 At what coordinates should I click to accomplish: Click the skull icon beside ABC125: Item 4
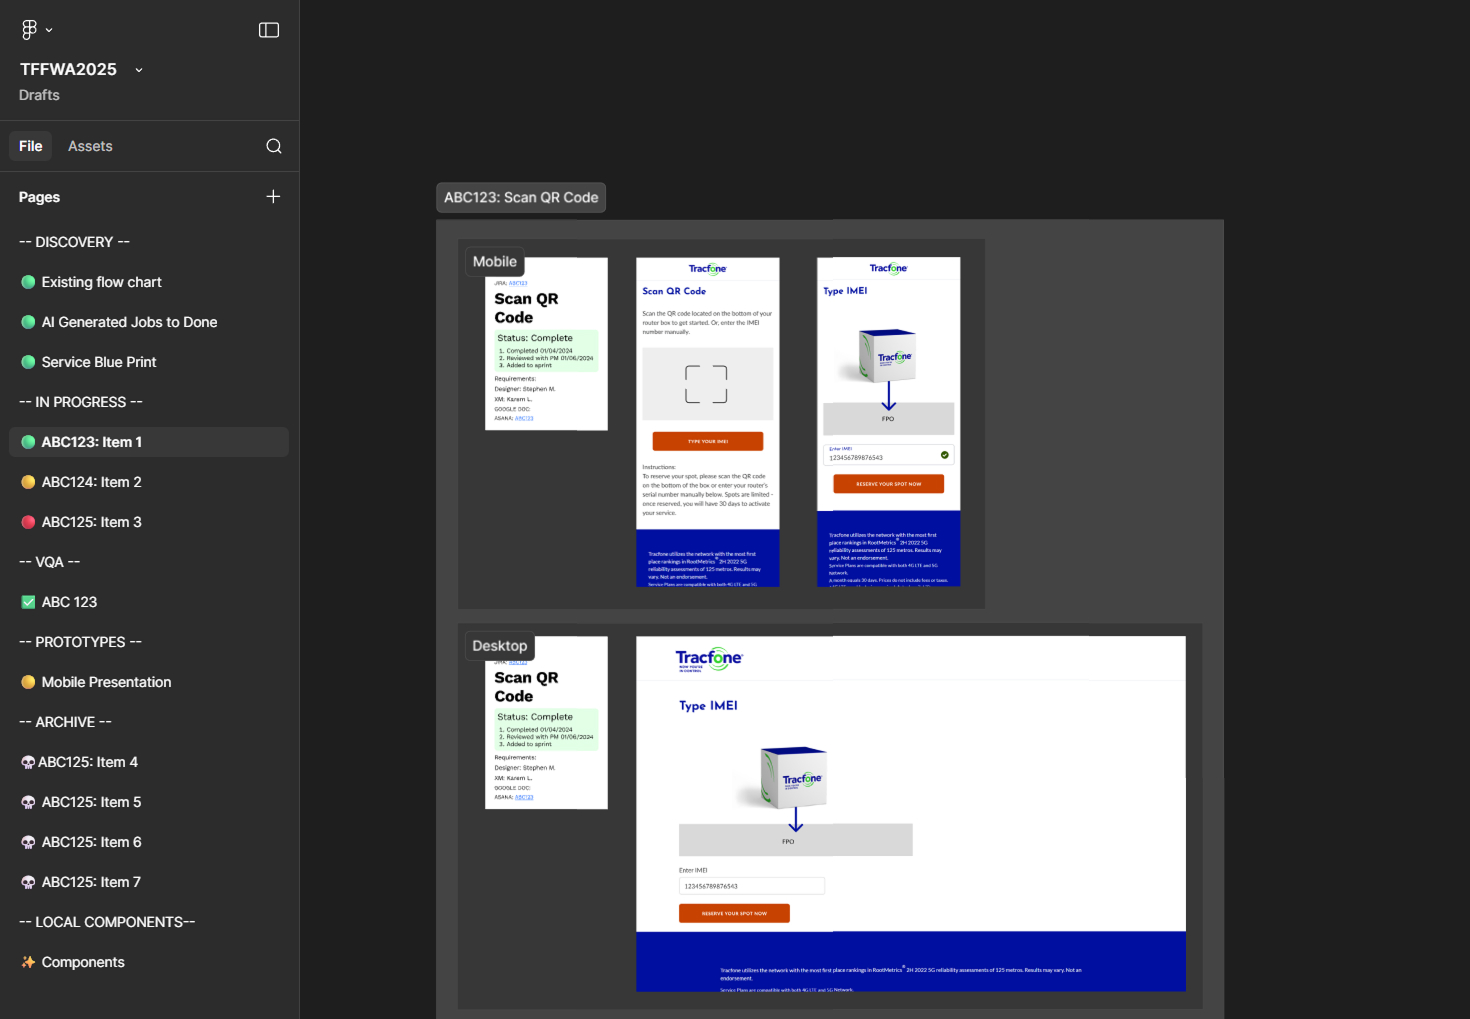[x=27, y=761]
